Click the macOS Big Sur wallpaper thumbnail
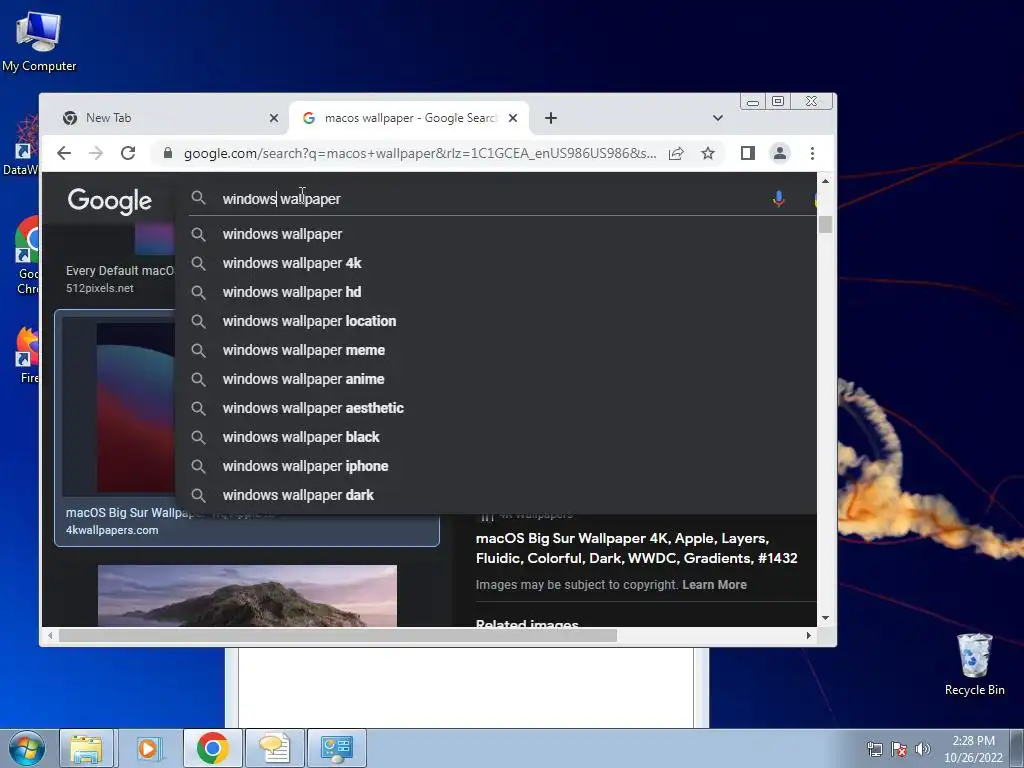This screenshot has width=1024, height=768. (x=136, y=408)
